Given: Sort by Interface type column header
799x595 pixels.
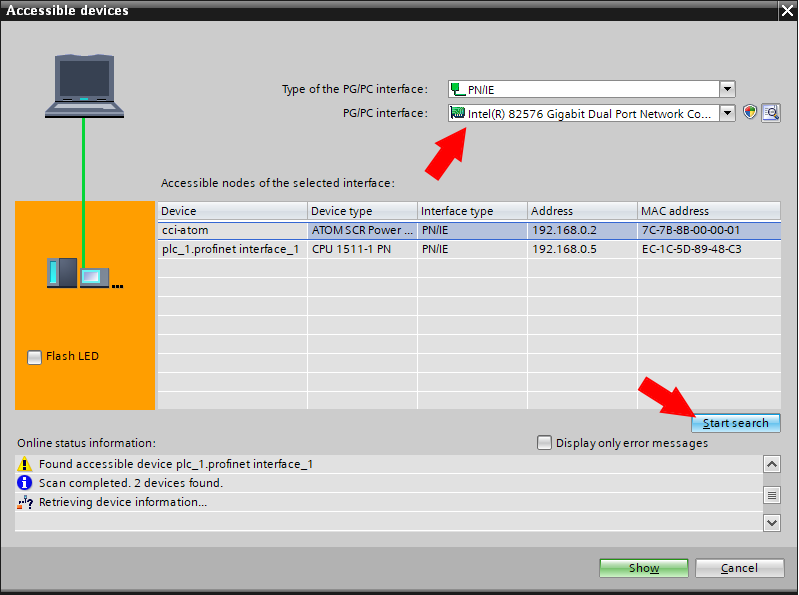Looking at the screenshot, I should tap(472, 211).
